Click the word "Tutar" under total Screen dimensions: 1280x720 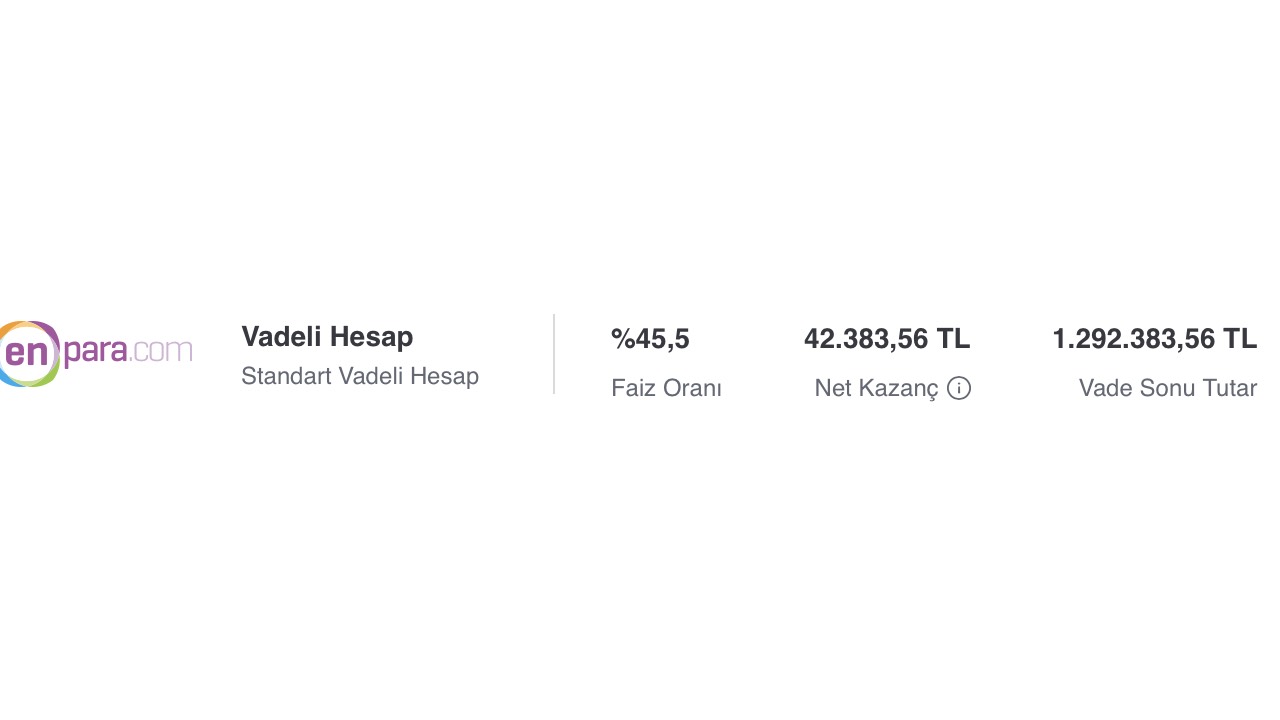tap(1229, 388)
